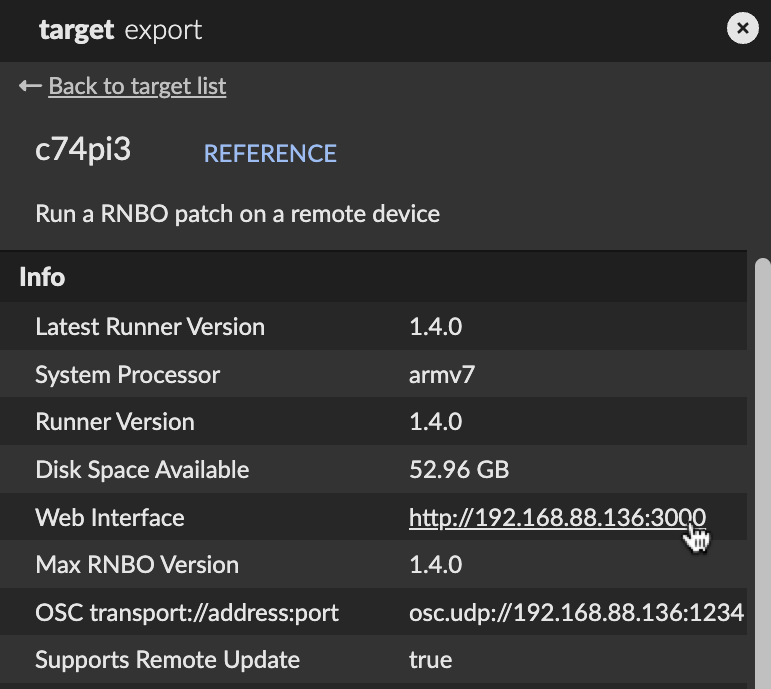The height and width of the screenshot is (689, 771).
Task: Click the Info section header
Action: 373,276
